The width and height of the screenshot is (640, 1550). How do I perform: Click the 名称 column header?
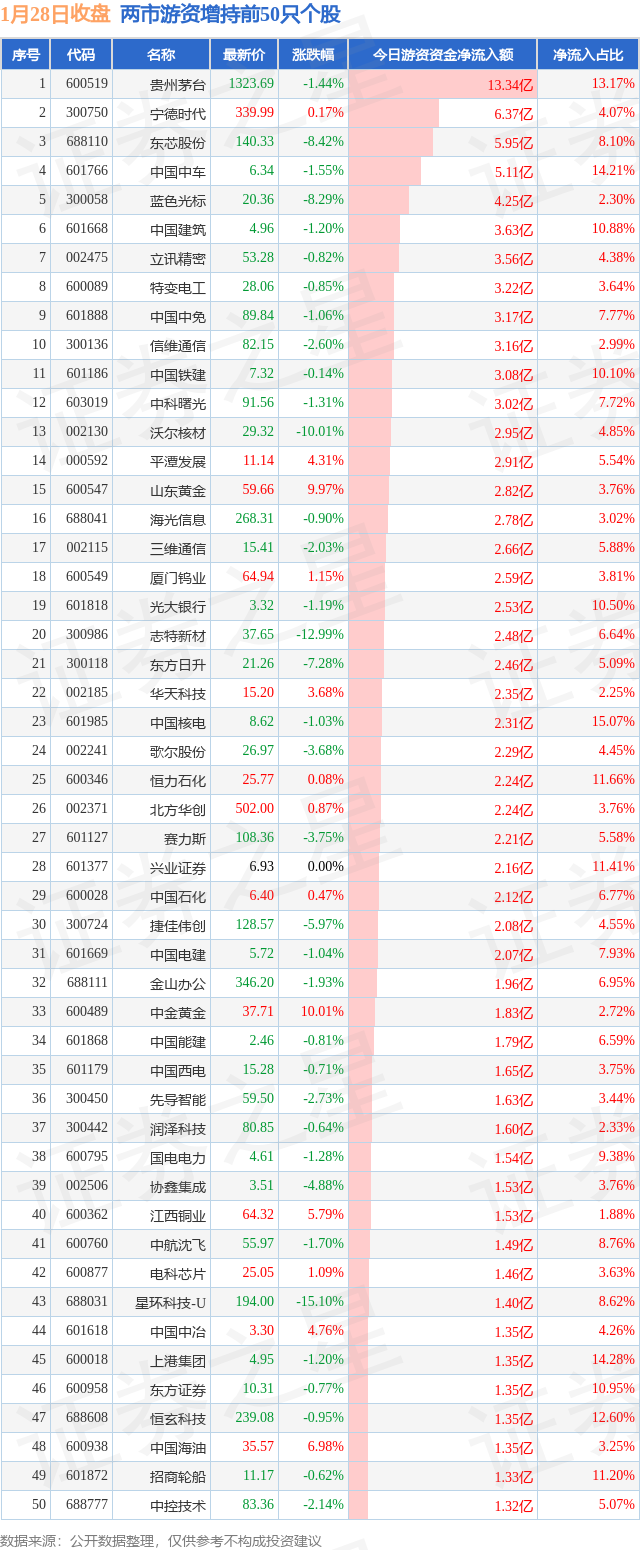160,55
